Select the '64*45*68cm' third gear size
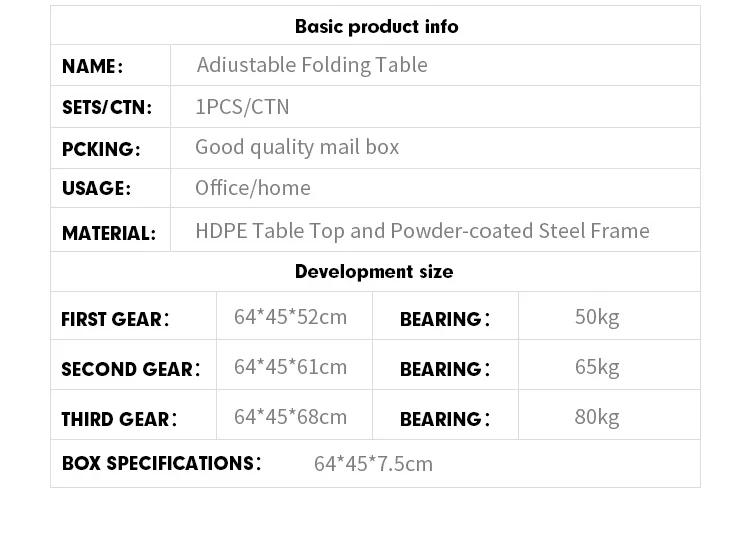The width and height of the screenshot is (750, 553). [x=291, y=416]
